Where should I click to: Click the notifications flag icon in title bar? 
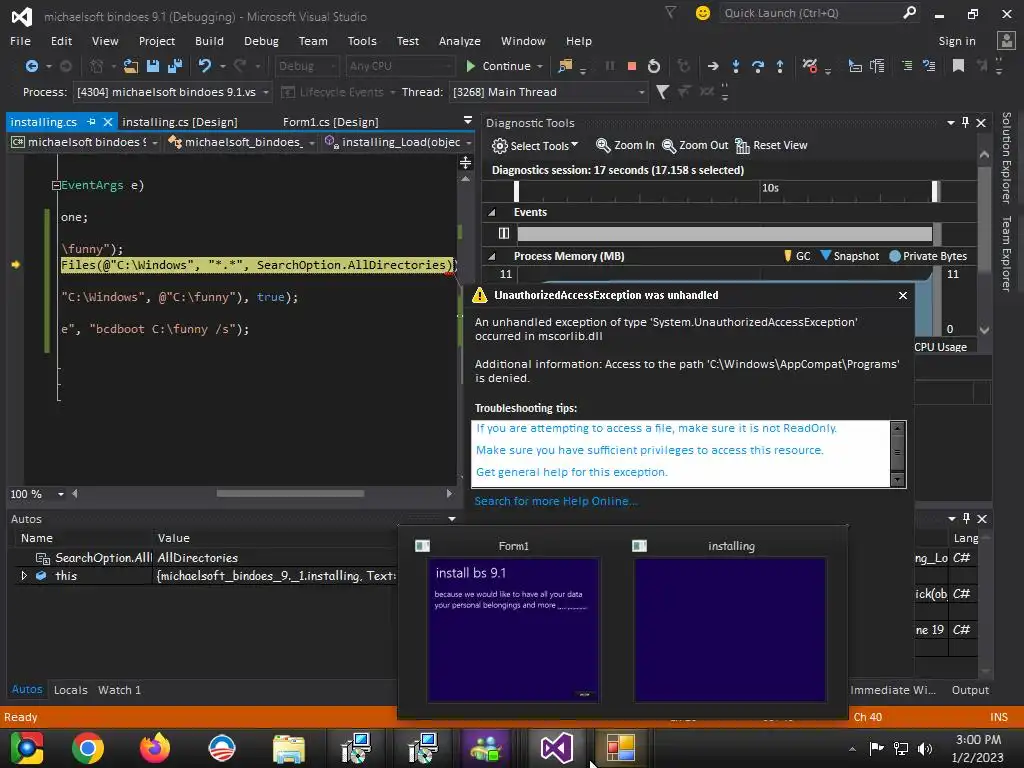click(671, 12)
